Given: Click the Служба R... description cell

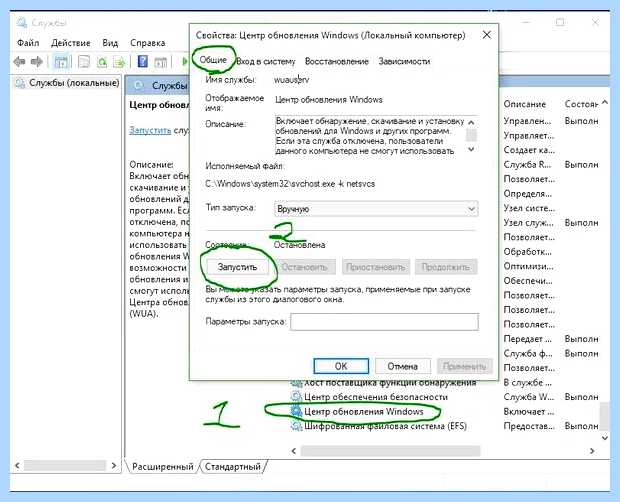Looking at the screenshot, I should pos(527,164).
